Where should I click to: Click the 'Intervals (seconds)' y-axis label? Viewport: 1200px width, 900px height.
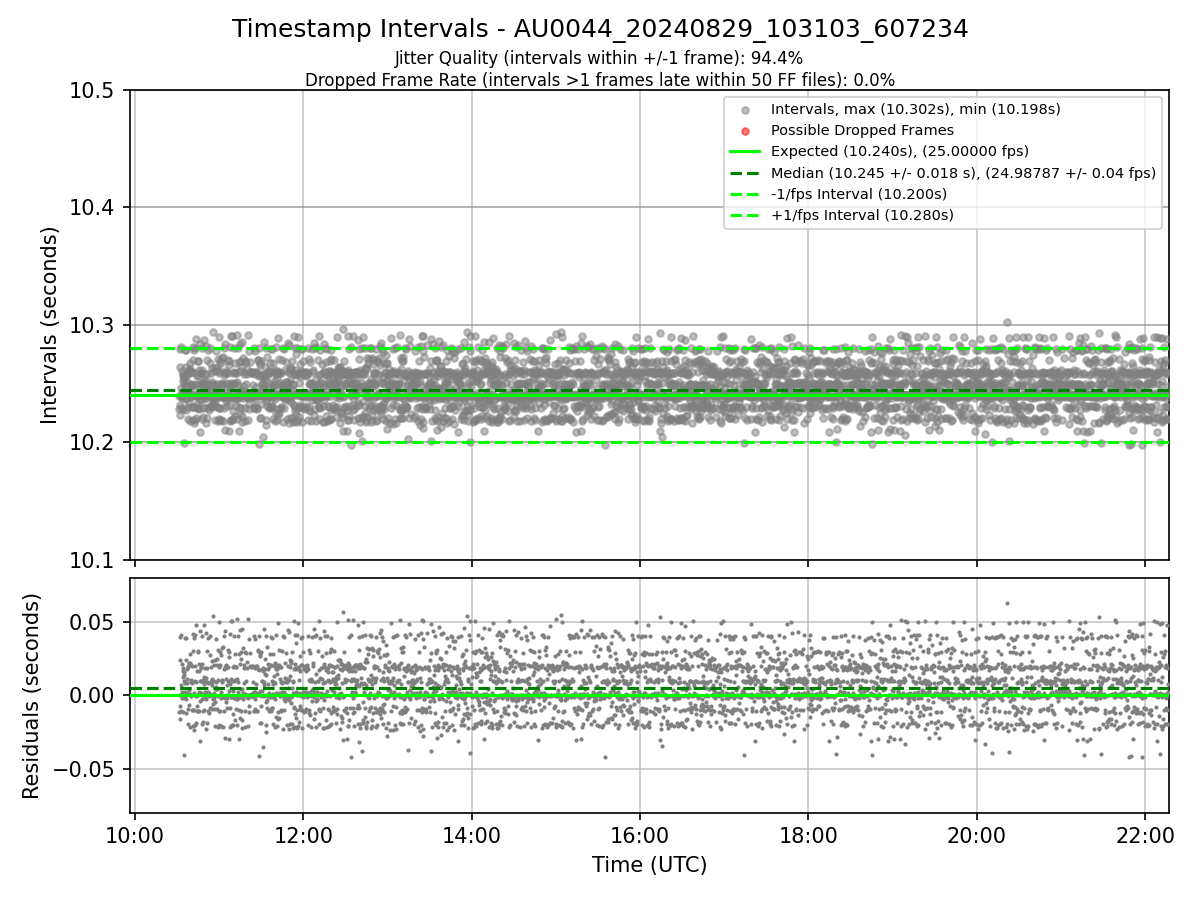pos(50,325)
